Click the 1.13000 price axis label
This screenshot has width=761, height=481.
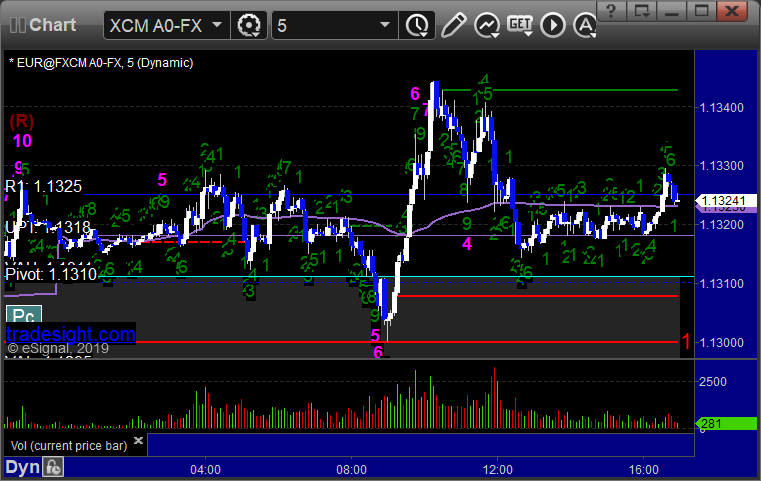click(x=722, y=343)
